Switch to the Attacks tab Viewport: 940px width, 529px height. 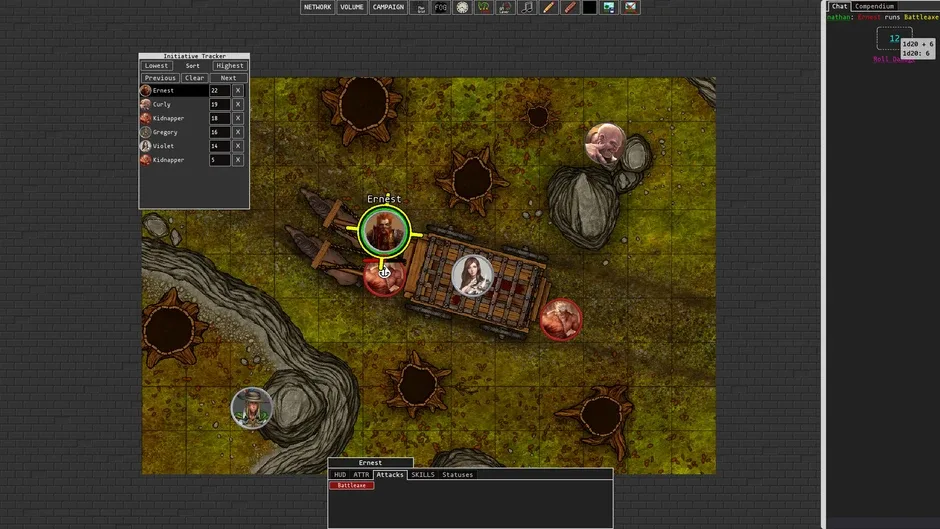[390, 474]
